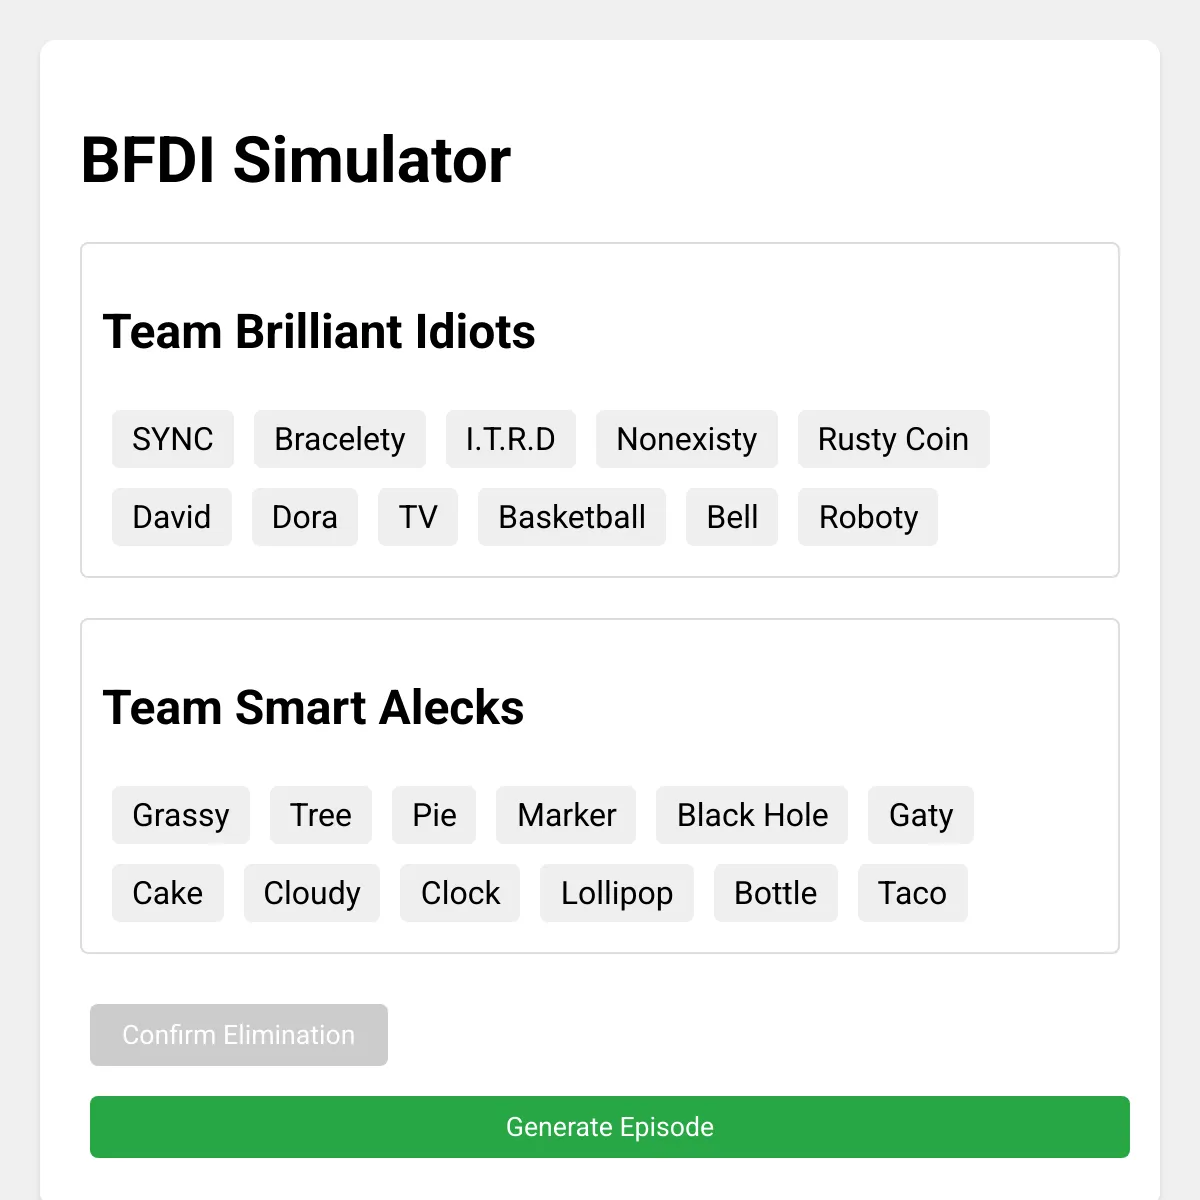Click the Gaty name chip
Viewport: 1200px width, 1200px height.
pos(920,815)
